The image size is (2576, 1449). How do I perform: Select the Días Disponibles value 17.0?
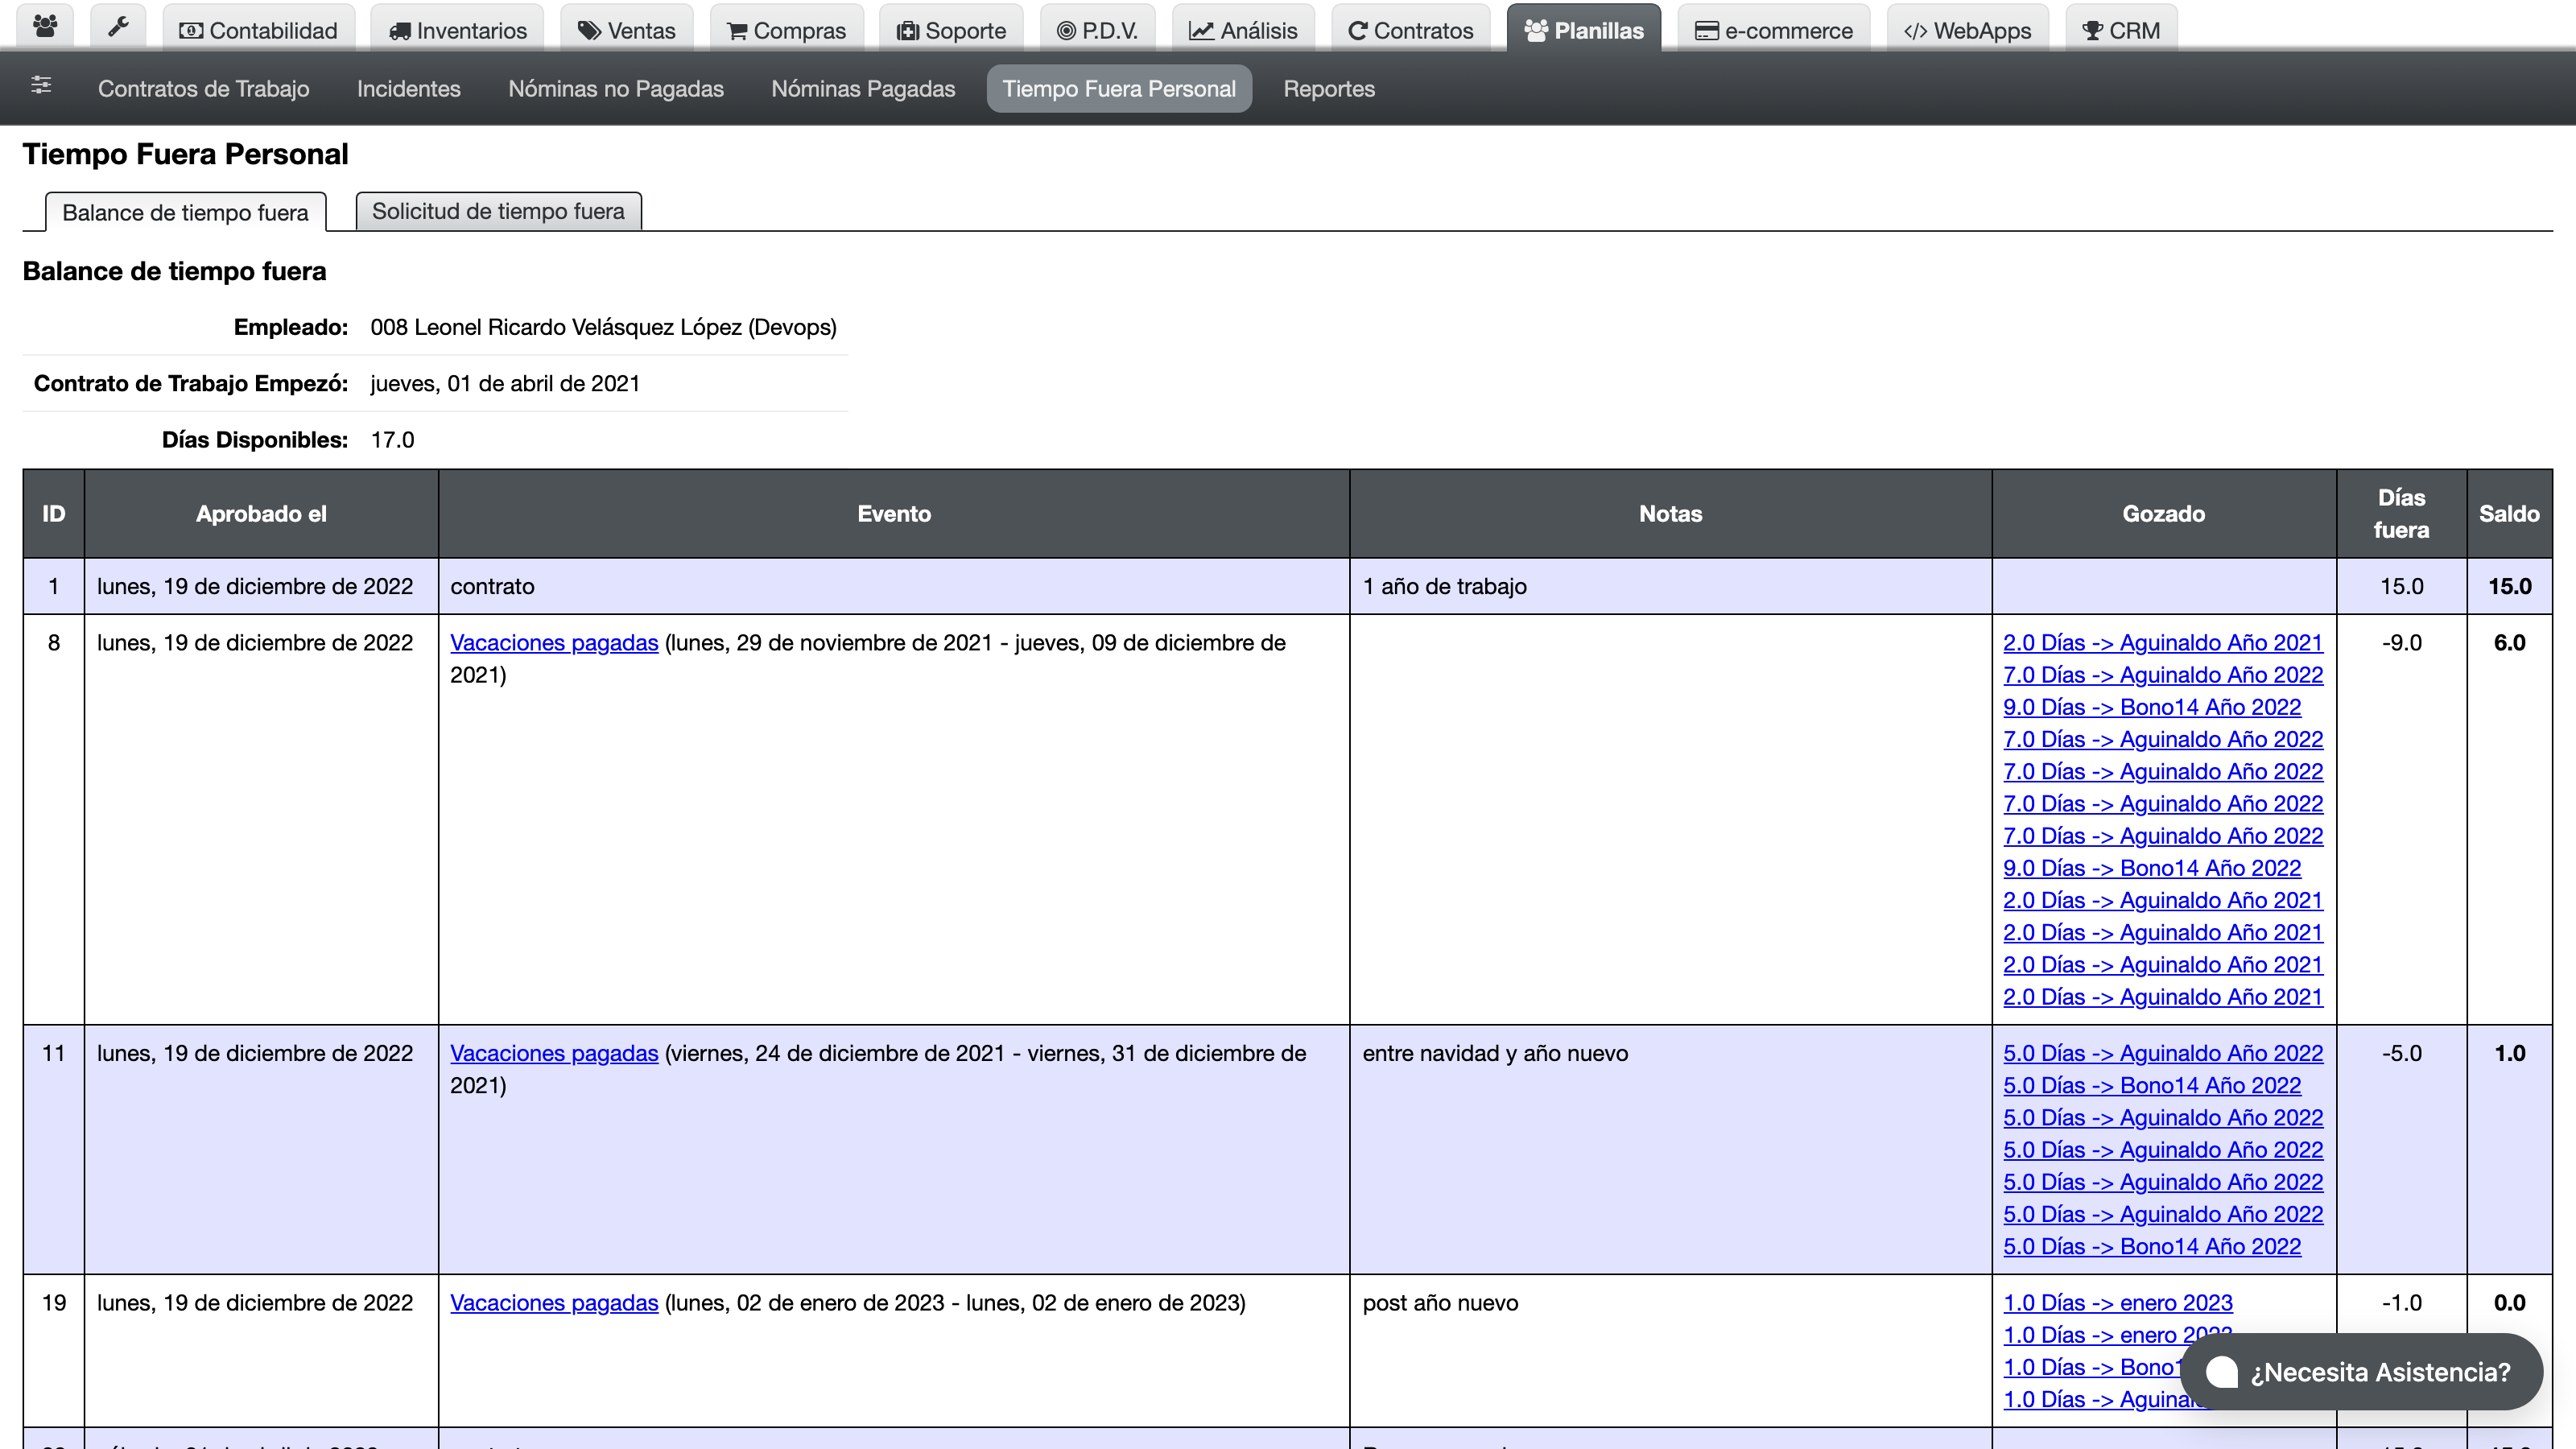tap(392, 440)
